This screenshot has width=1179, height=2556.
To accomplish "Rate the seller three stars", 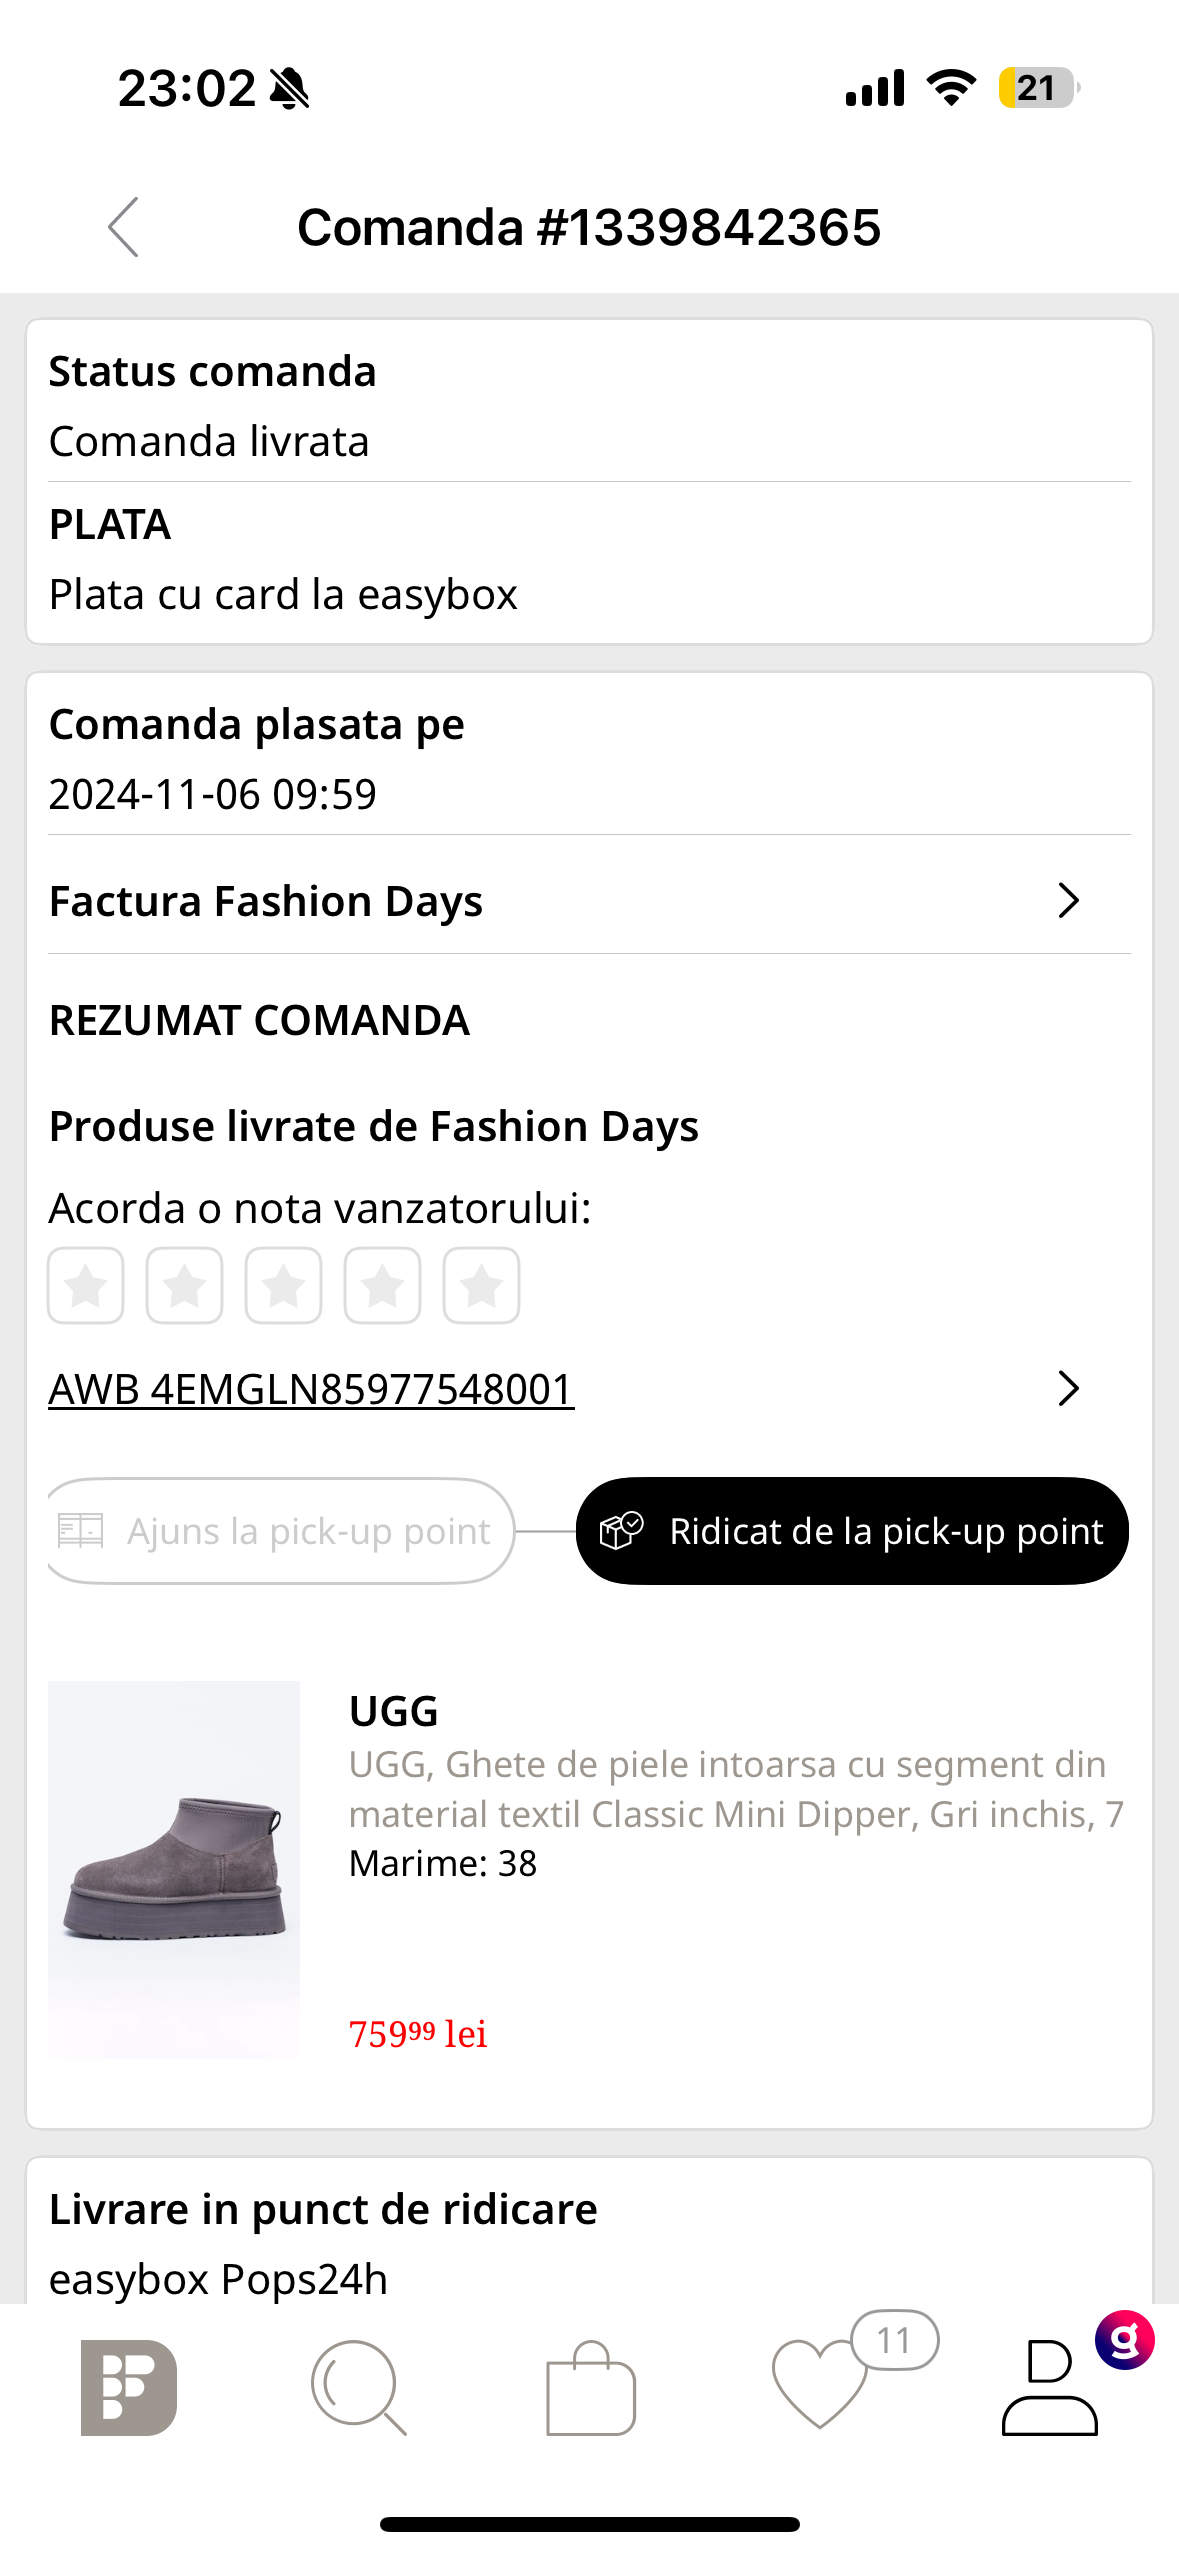I will [284, 1285].
